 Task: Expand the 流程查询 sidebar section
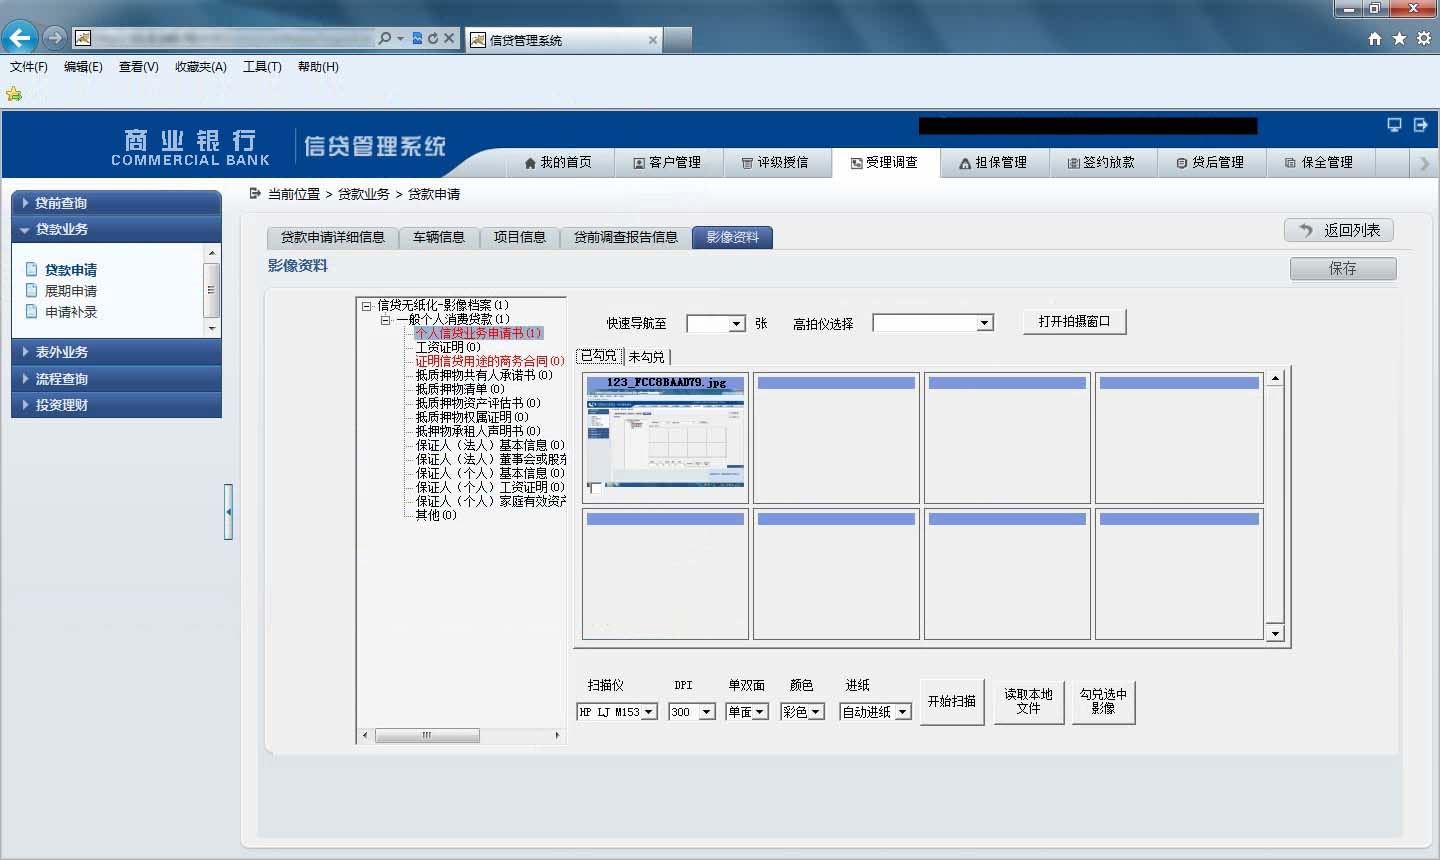click(116, 379)
